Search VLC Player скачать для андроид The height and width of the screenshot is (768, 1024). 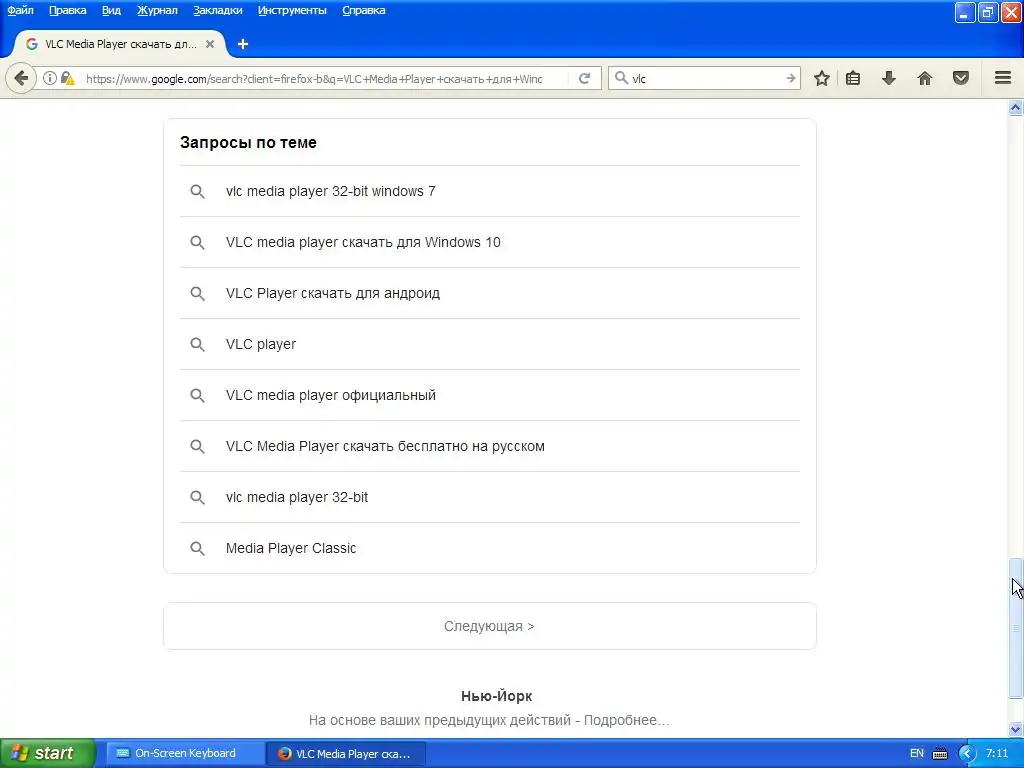pos(490,293)
